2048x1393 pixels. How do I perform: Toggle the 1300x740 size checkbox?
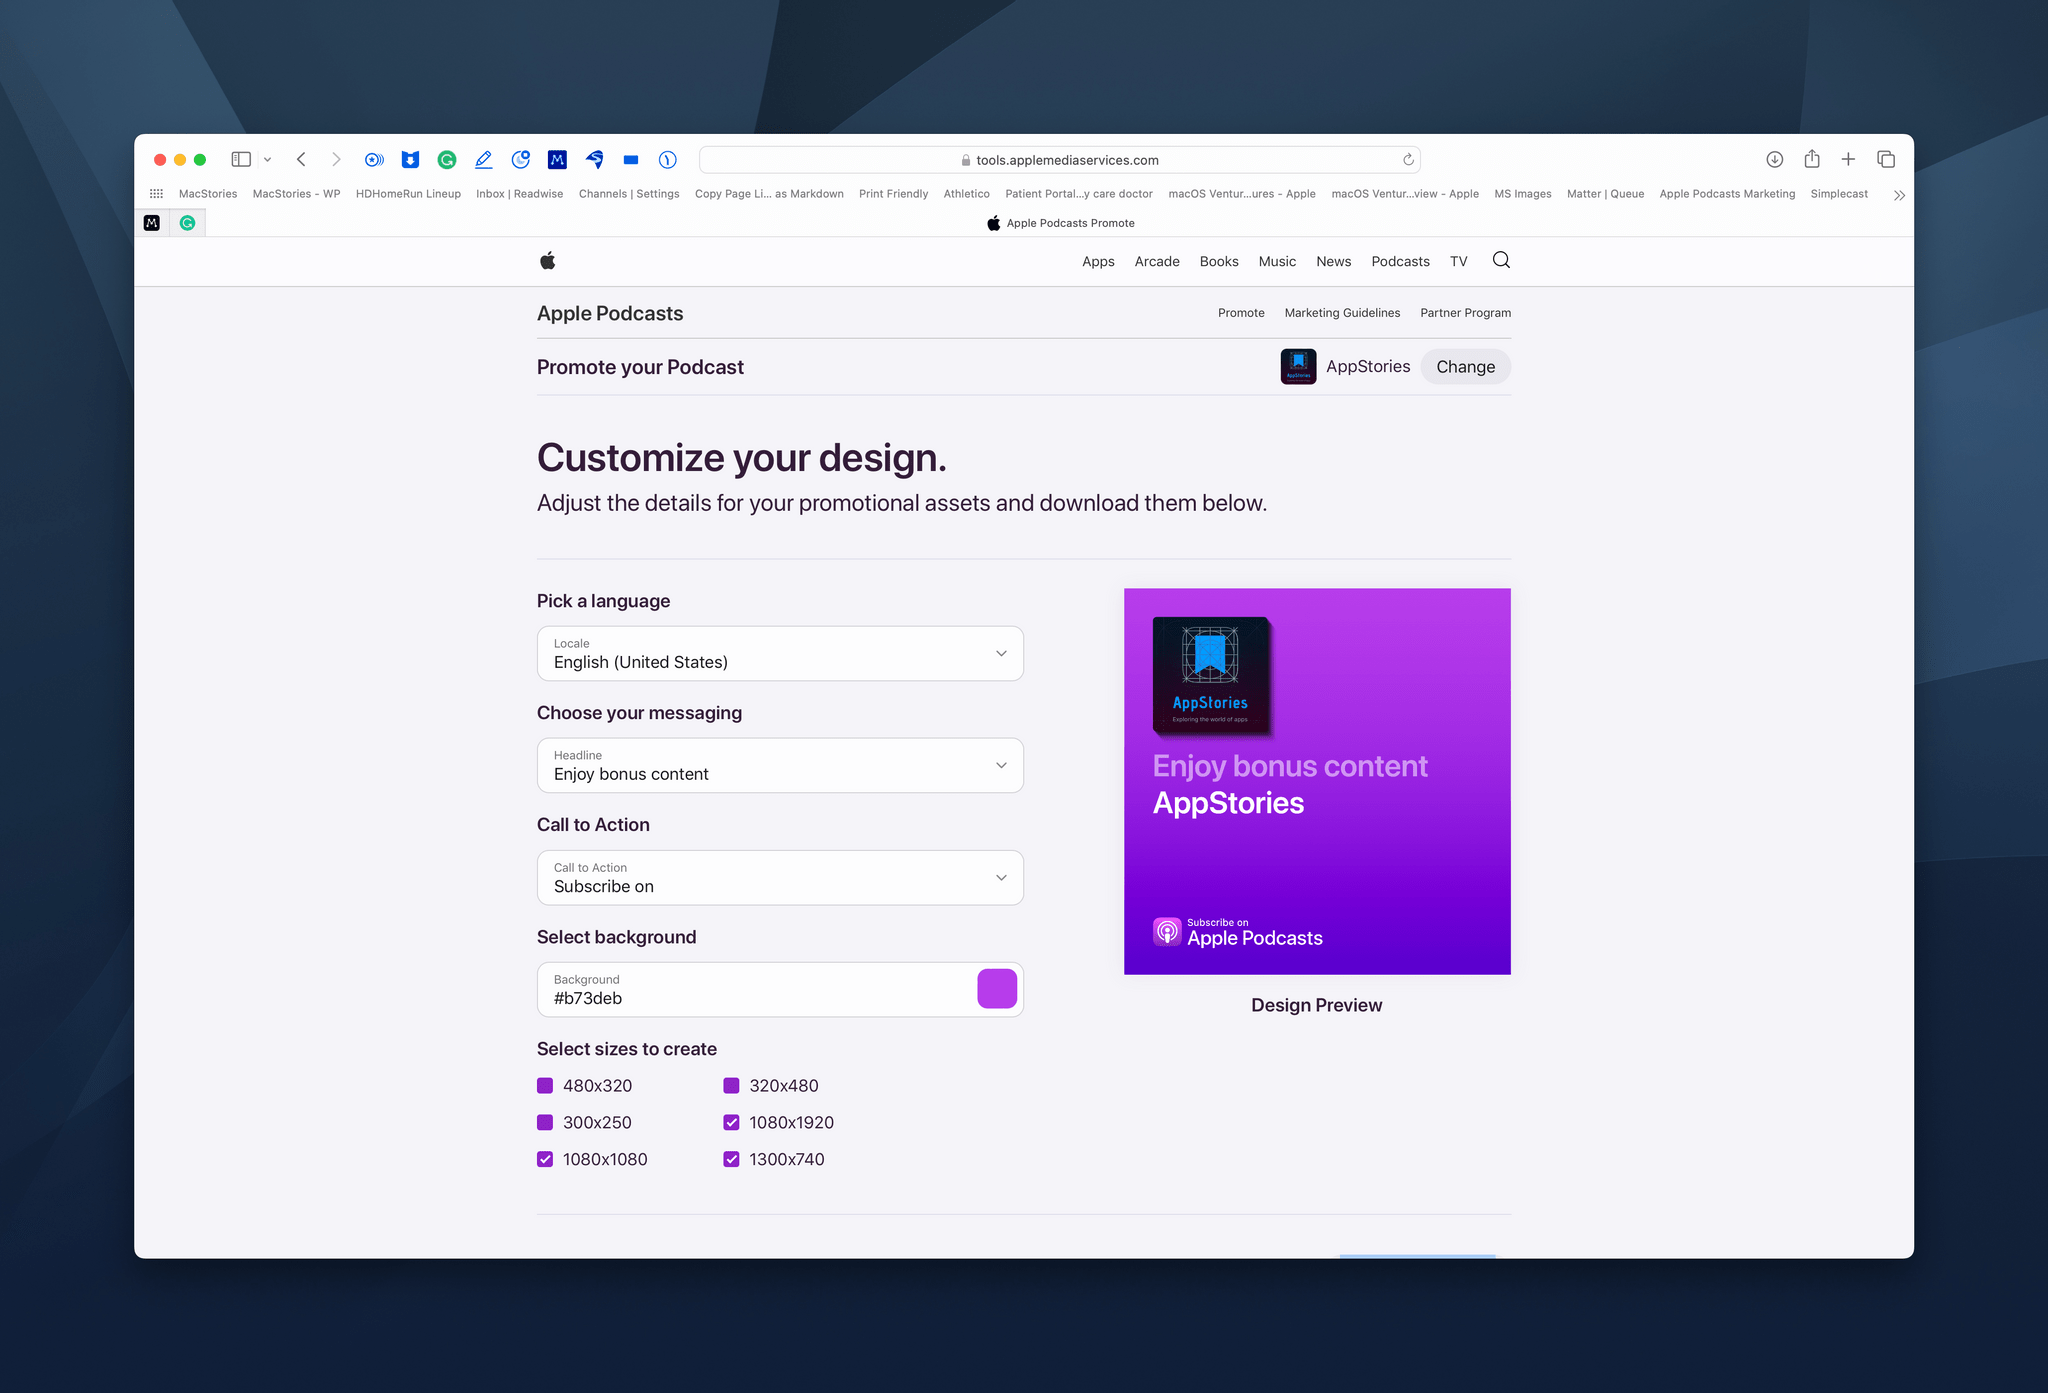coord(732,1160)
